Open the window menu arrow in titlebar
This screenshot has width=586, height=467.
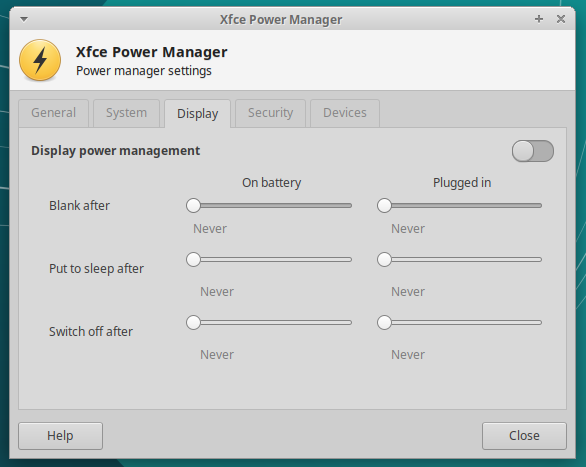click(x=24, y=19)
